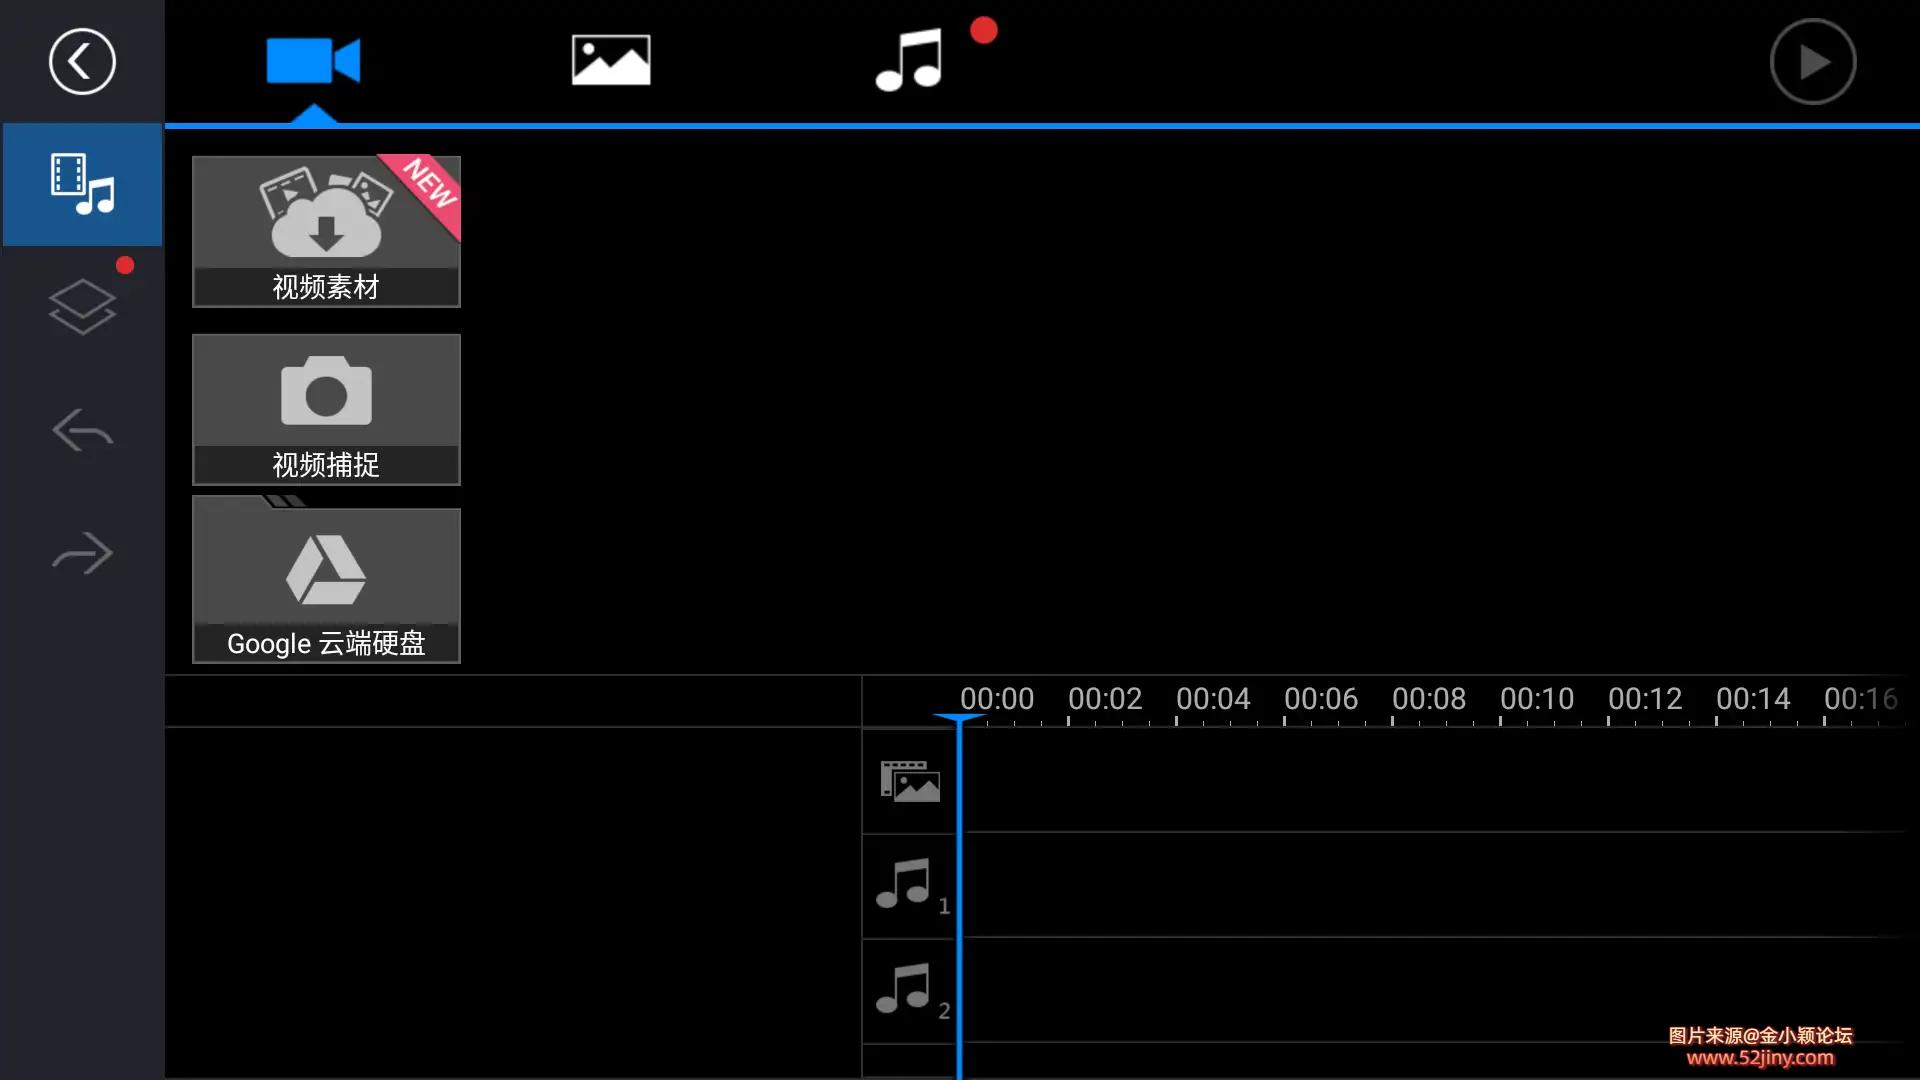Click the playhead marker on timeline
This screenshot has height=1080, width=1920.
(958, 718)
